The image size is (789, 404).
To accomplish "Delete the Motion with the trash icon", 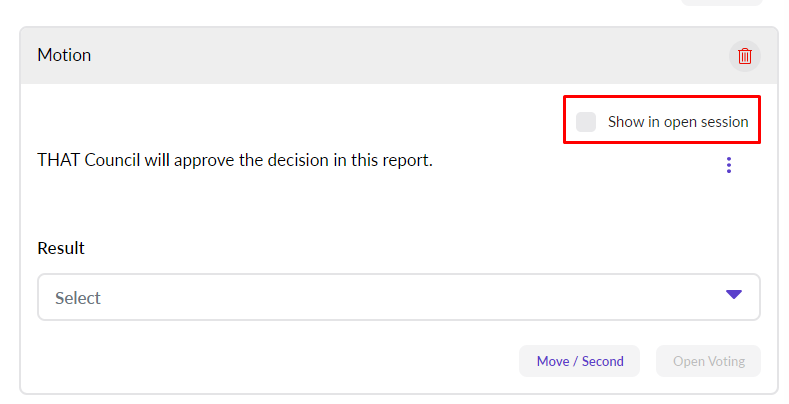I will pos(744,56).
